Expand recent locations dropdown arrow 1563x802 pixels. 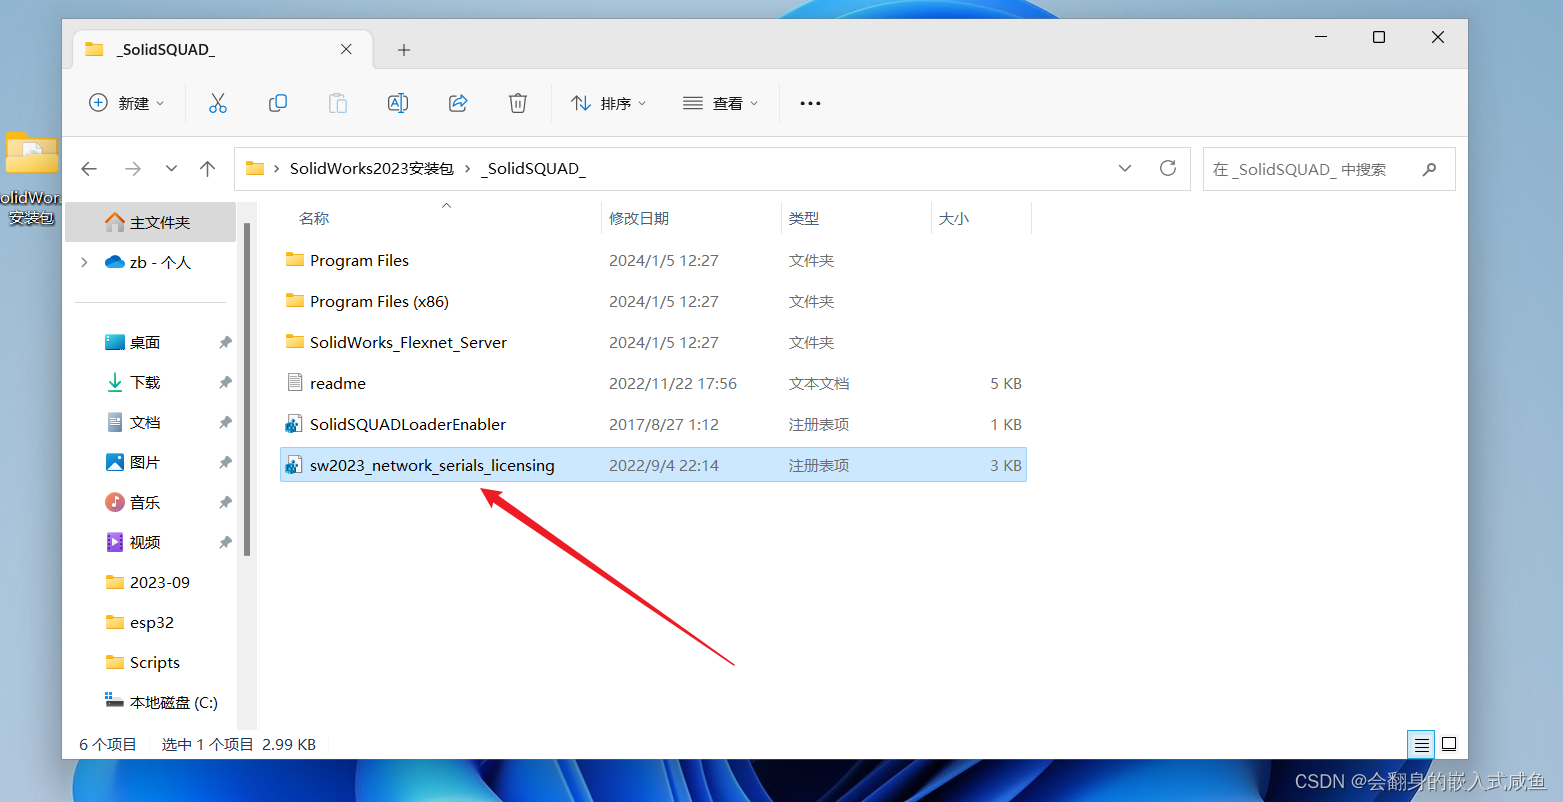(x=171, y=169)
